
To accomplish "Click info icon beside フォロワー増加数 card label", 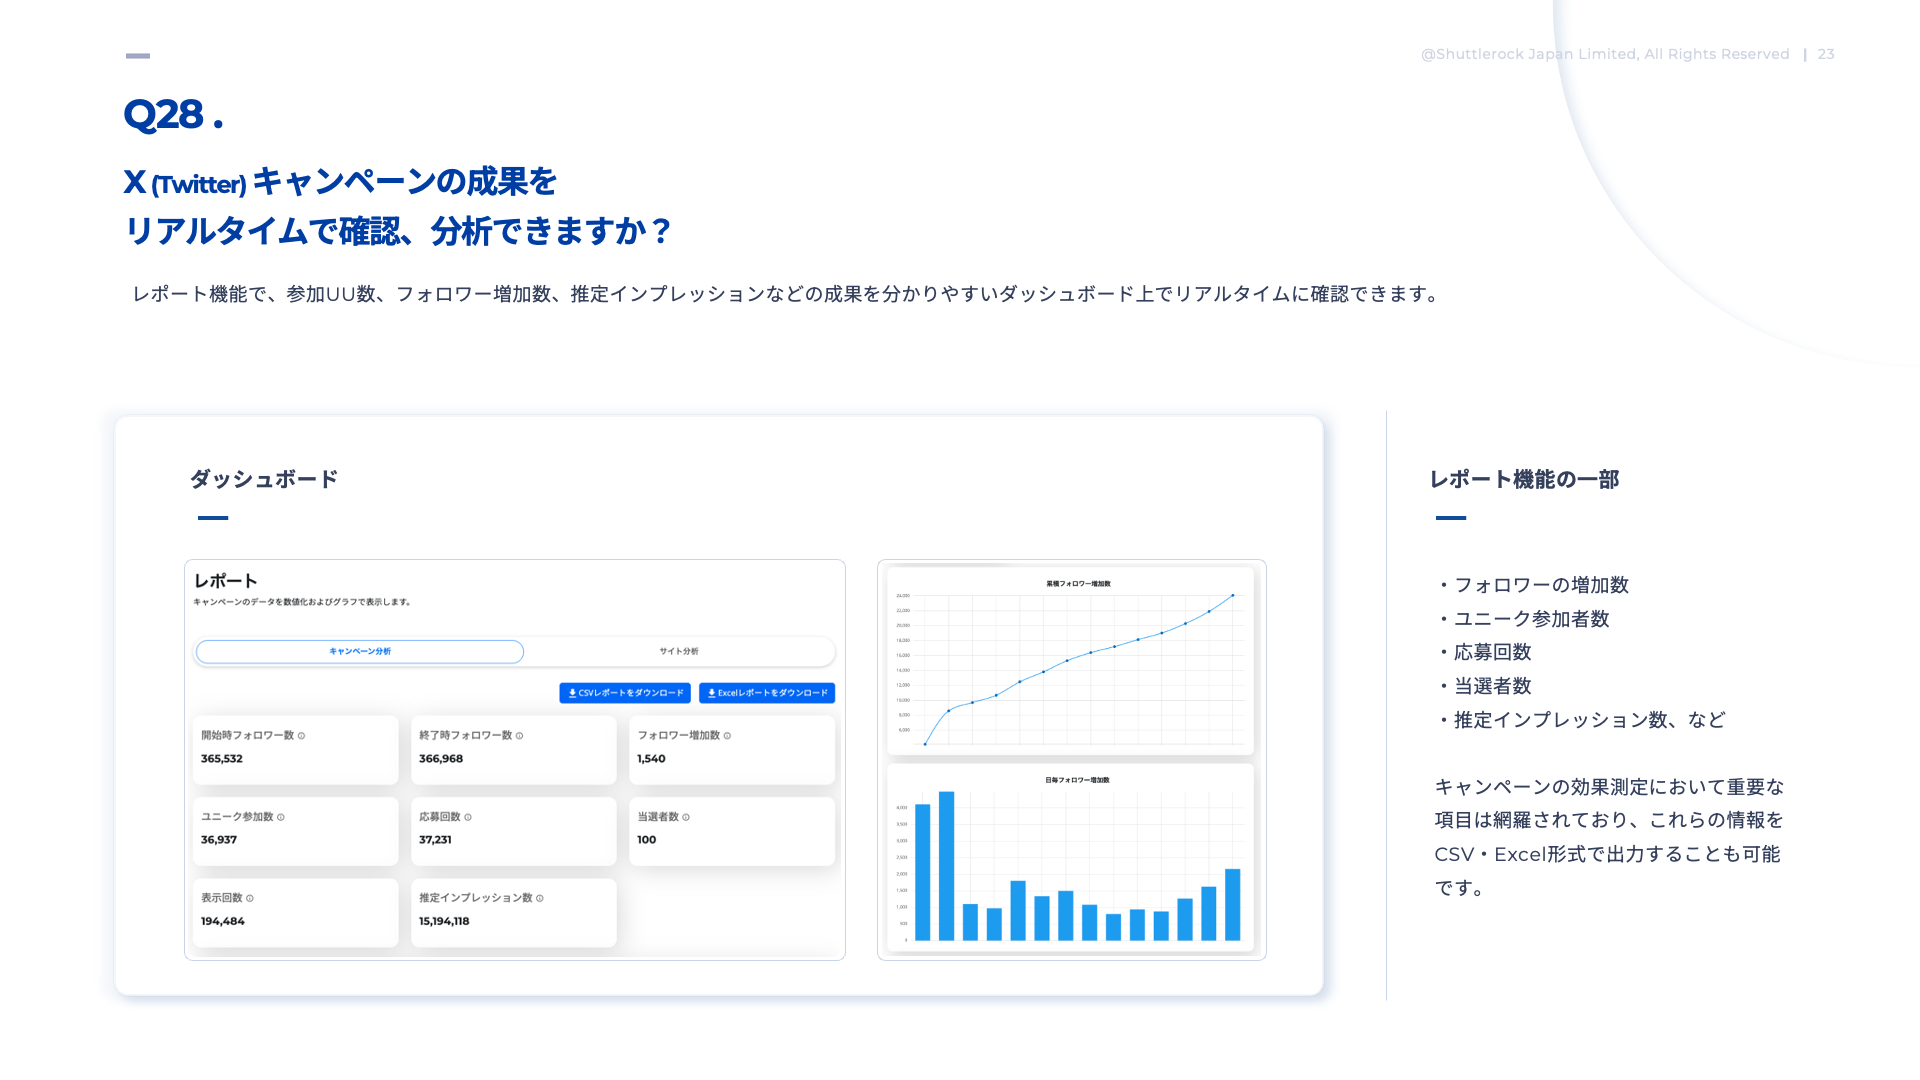I will 727,736.
